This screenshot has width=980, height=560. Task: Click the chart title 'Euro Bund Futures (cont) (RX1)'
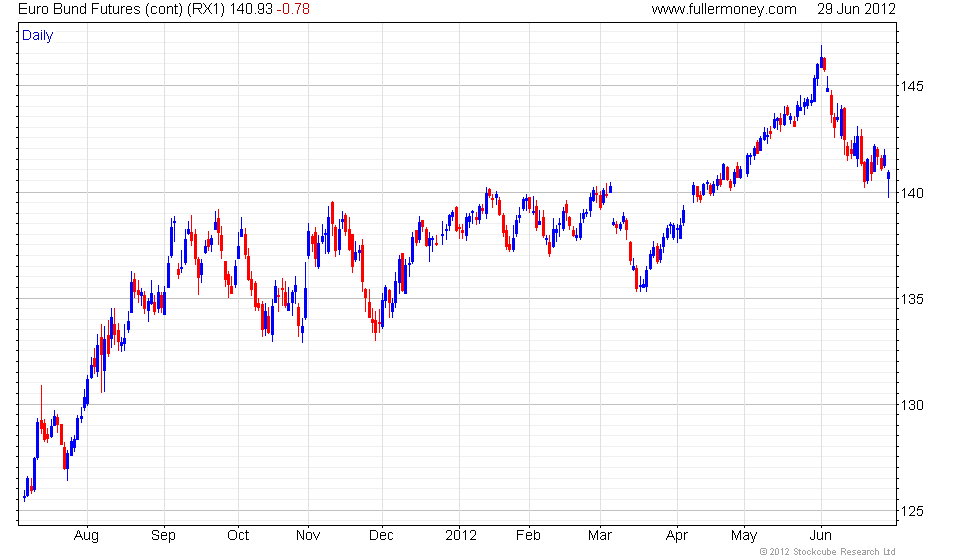(121, 9)
